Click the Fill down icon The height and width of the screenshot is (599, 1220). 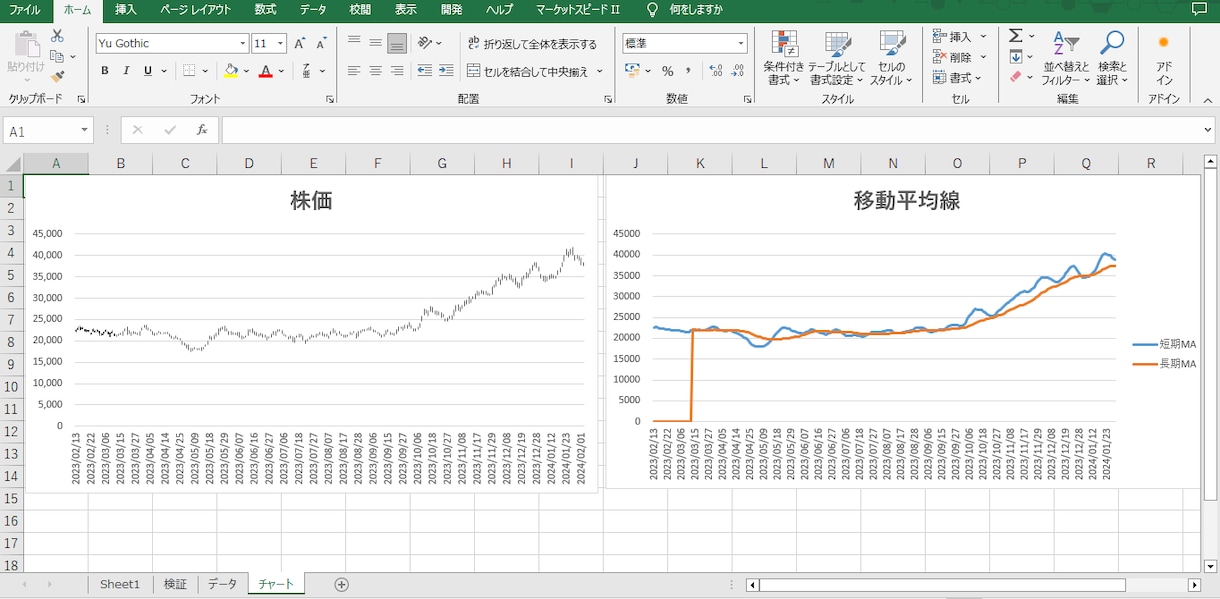(1016, 57)
